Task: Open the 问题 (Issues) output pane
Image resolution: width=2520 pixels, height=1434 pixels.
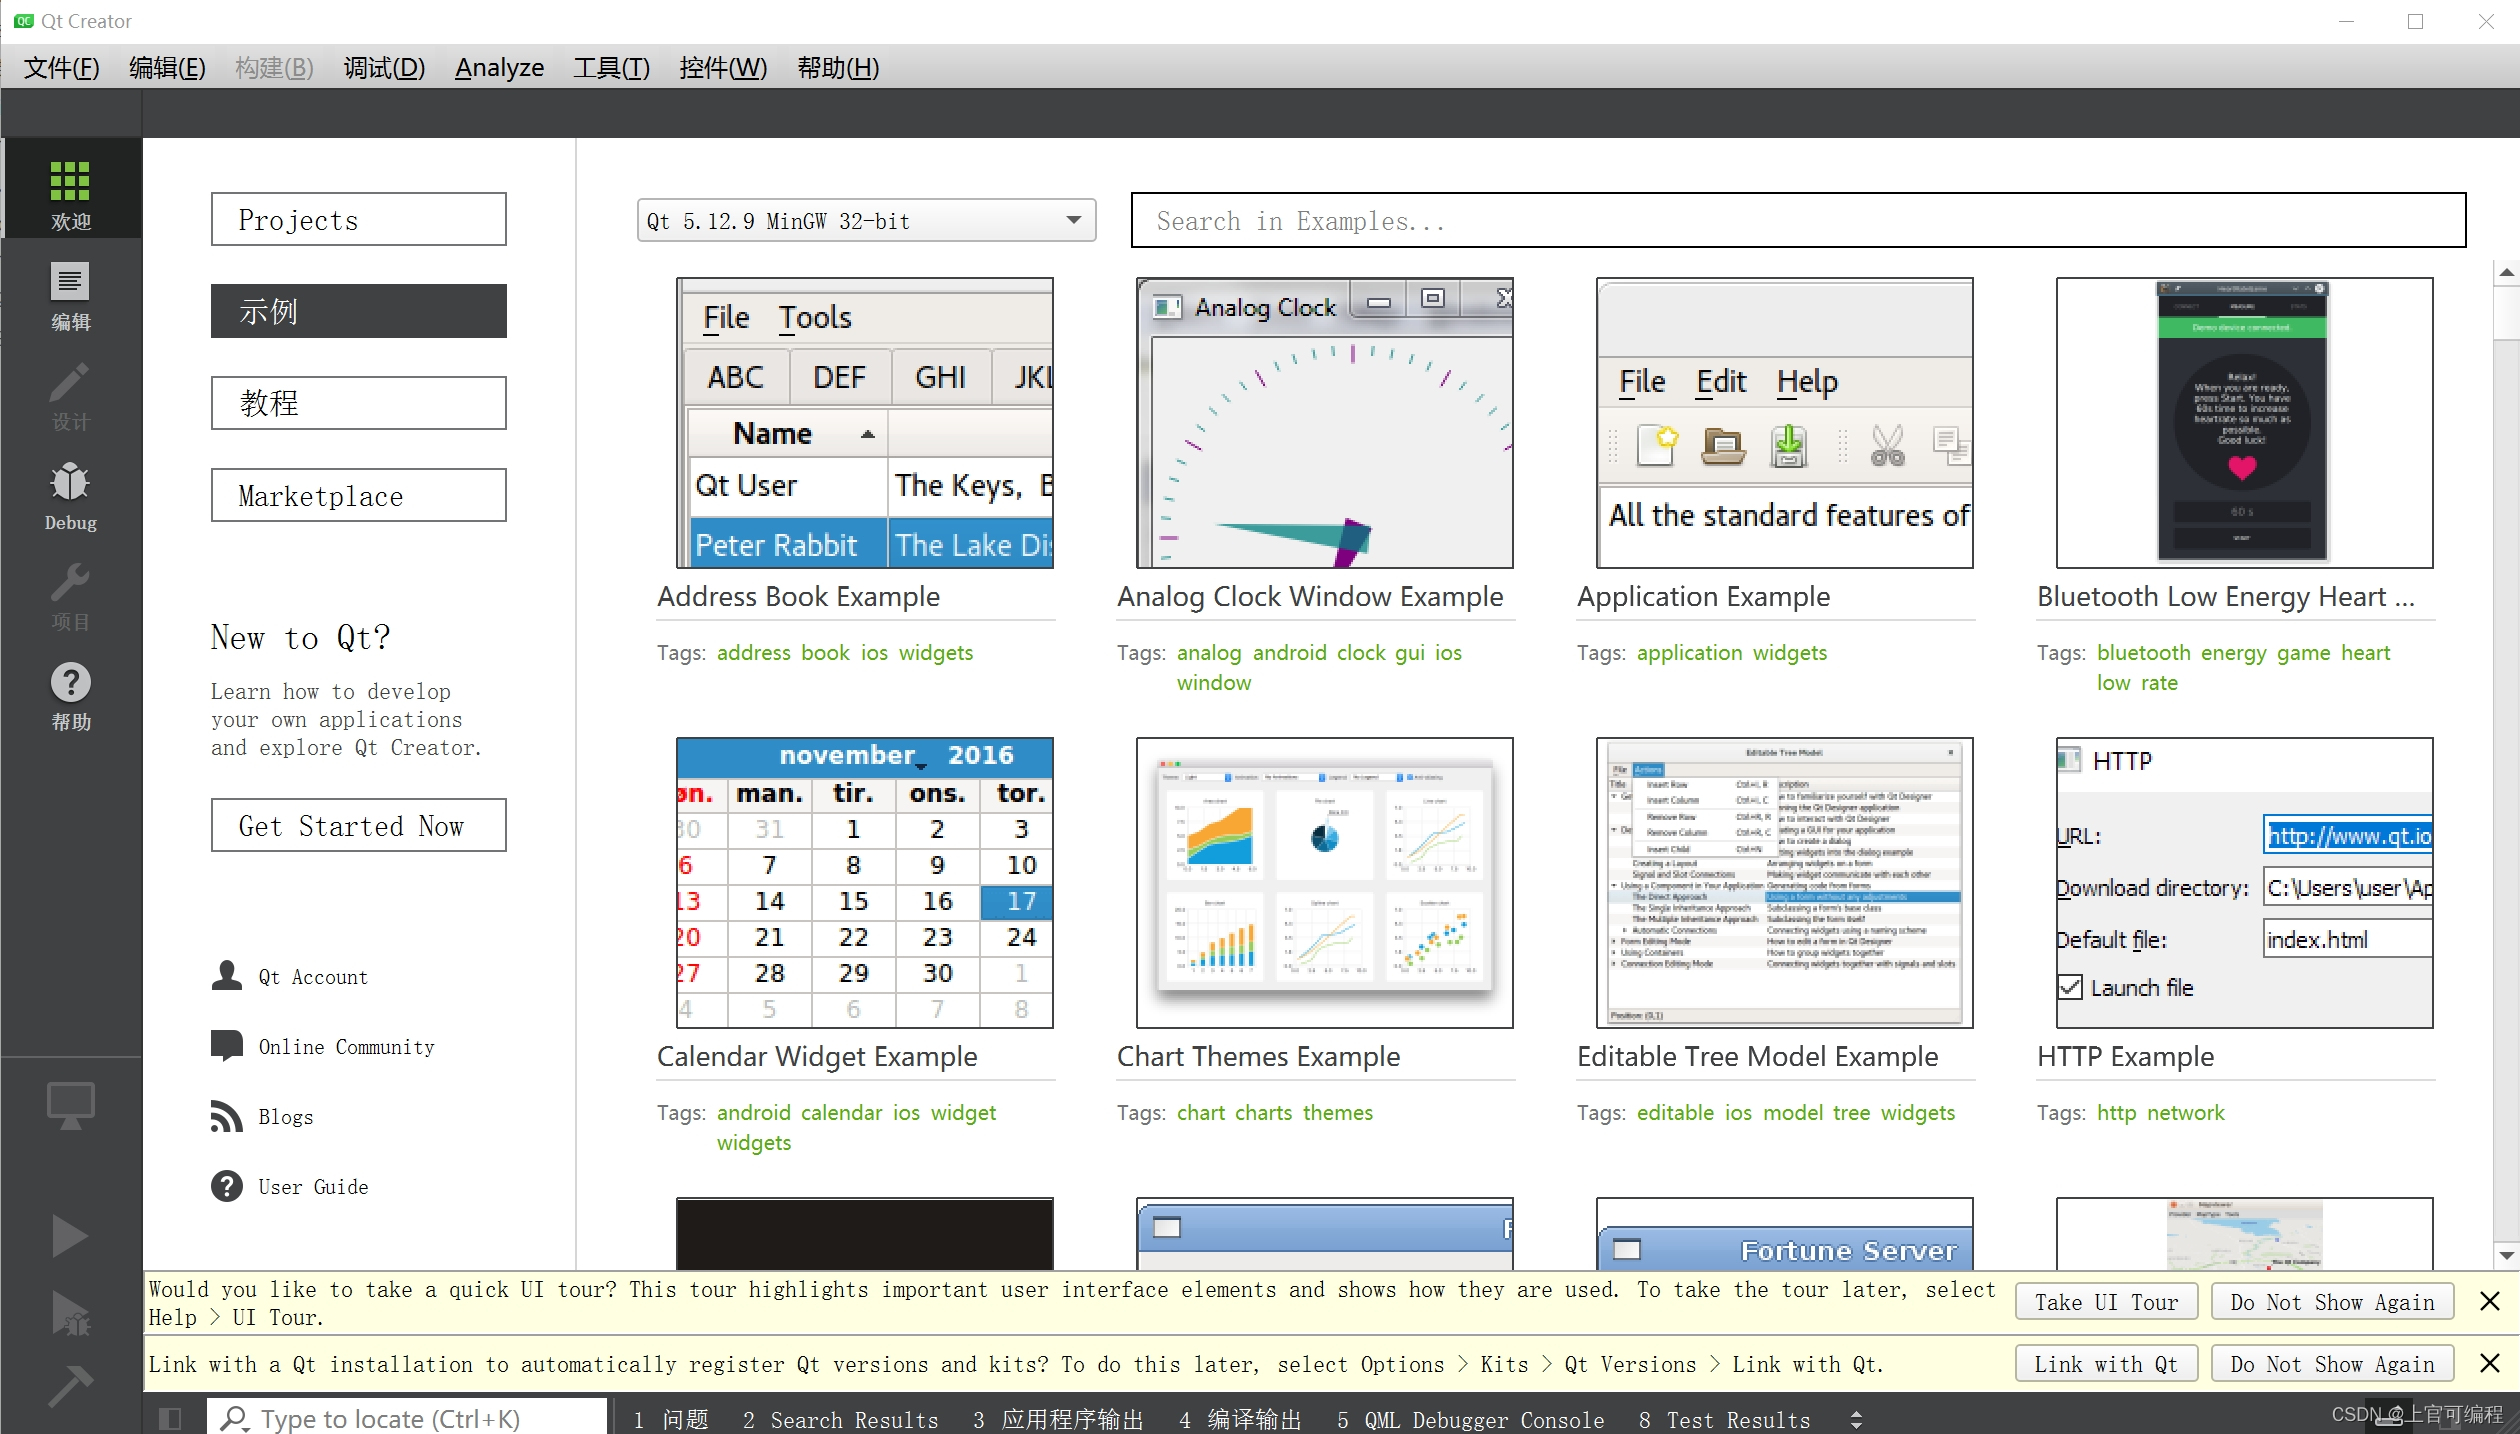Action: [x=671, y=1419]
